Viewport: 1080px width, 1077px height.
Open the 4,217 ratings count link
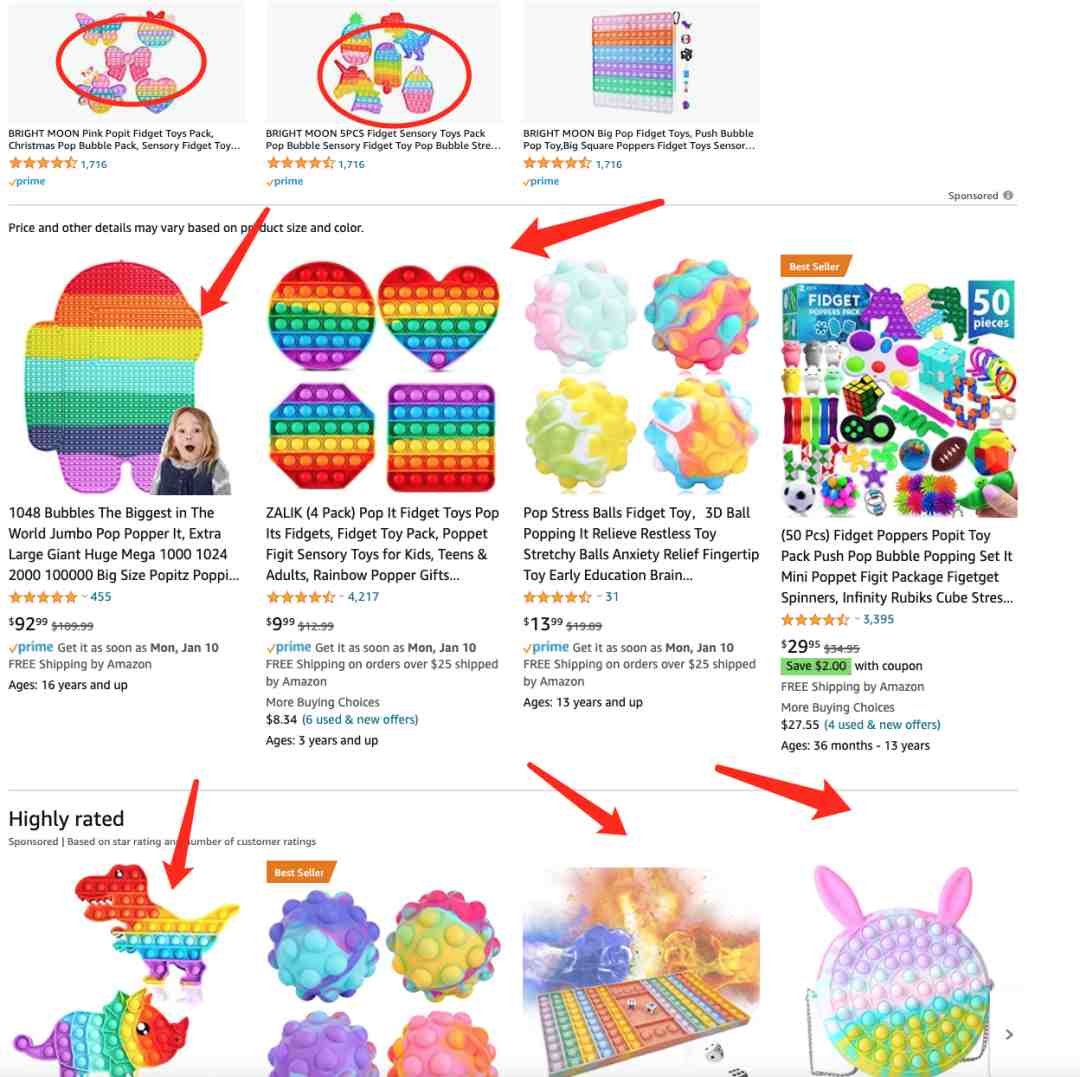point(363,597)
